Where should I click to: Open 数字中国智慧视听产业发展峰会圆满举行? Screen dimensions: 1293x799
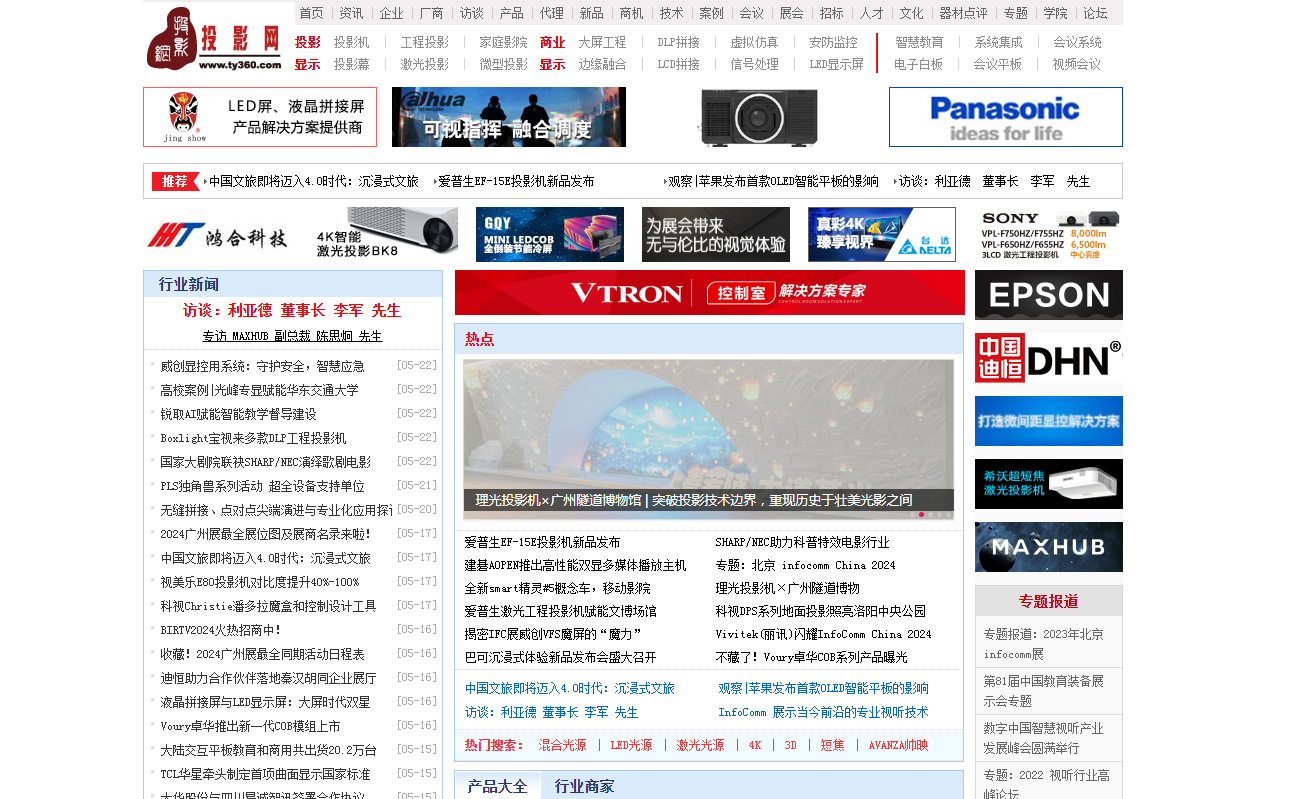coord(1043,738)
